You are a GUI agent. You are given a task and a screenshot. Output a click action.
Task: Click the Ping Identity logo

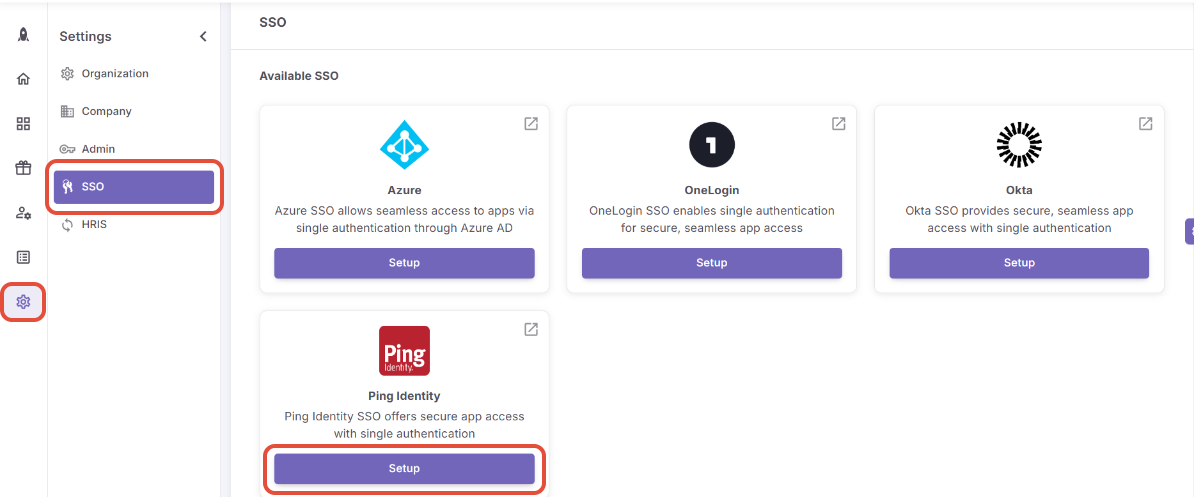[x=404, y=351]
